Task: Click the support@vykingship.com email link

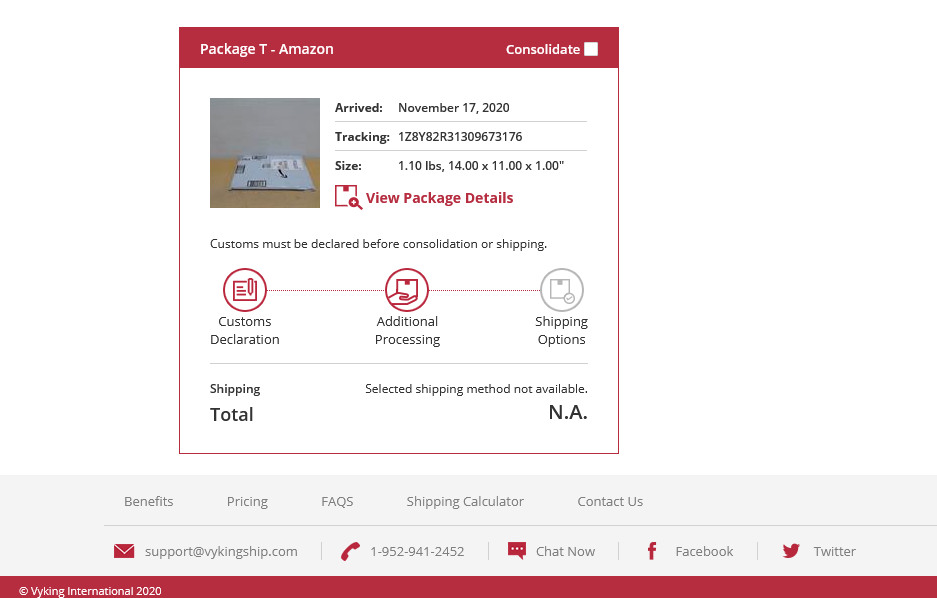Action: point(221,551)
